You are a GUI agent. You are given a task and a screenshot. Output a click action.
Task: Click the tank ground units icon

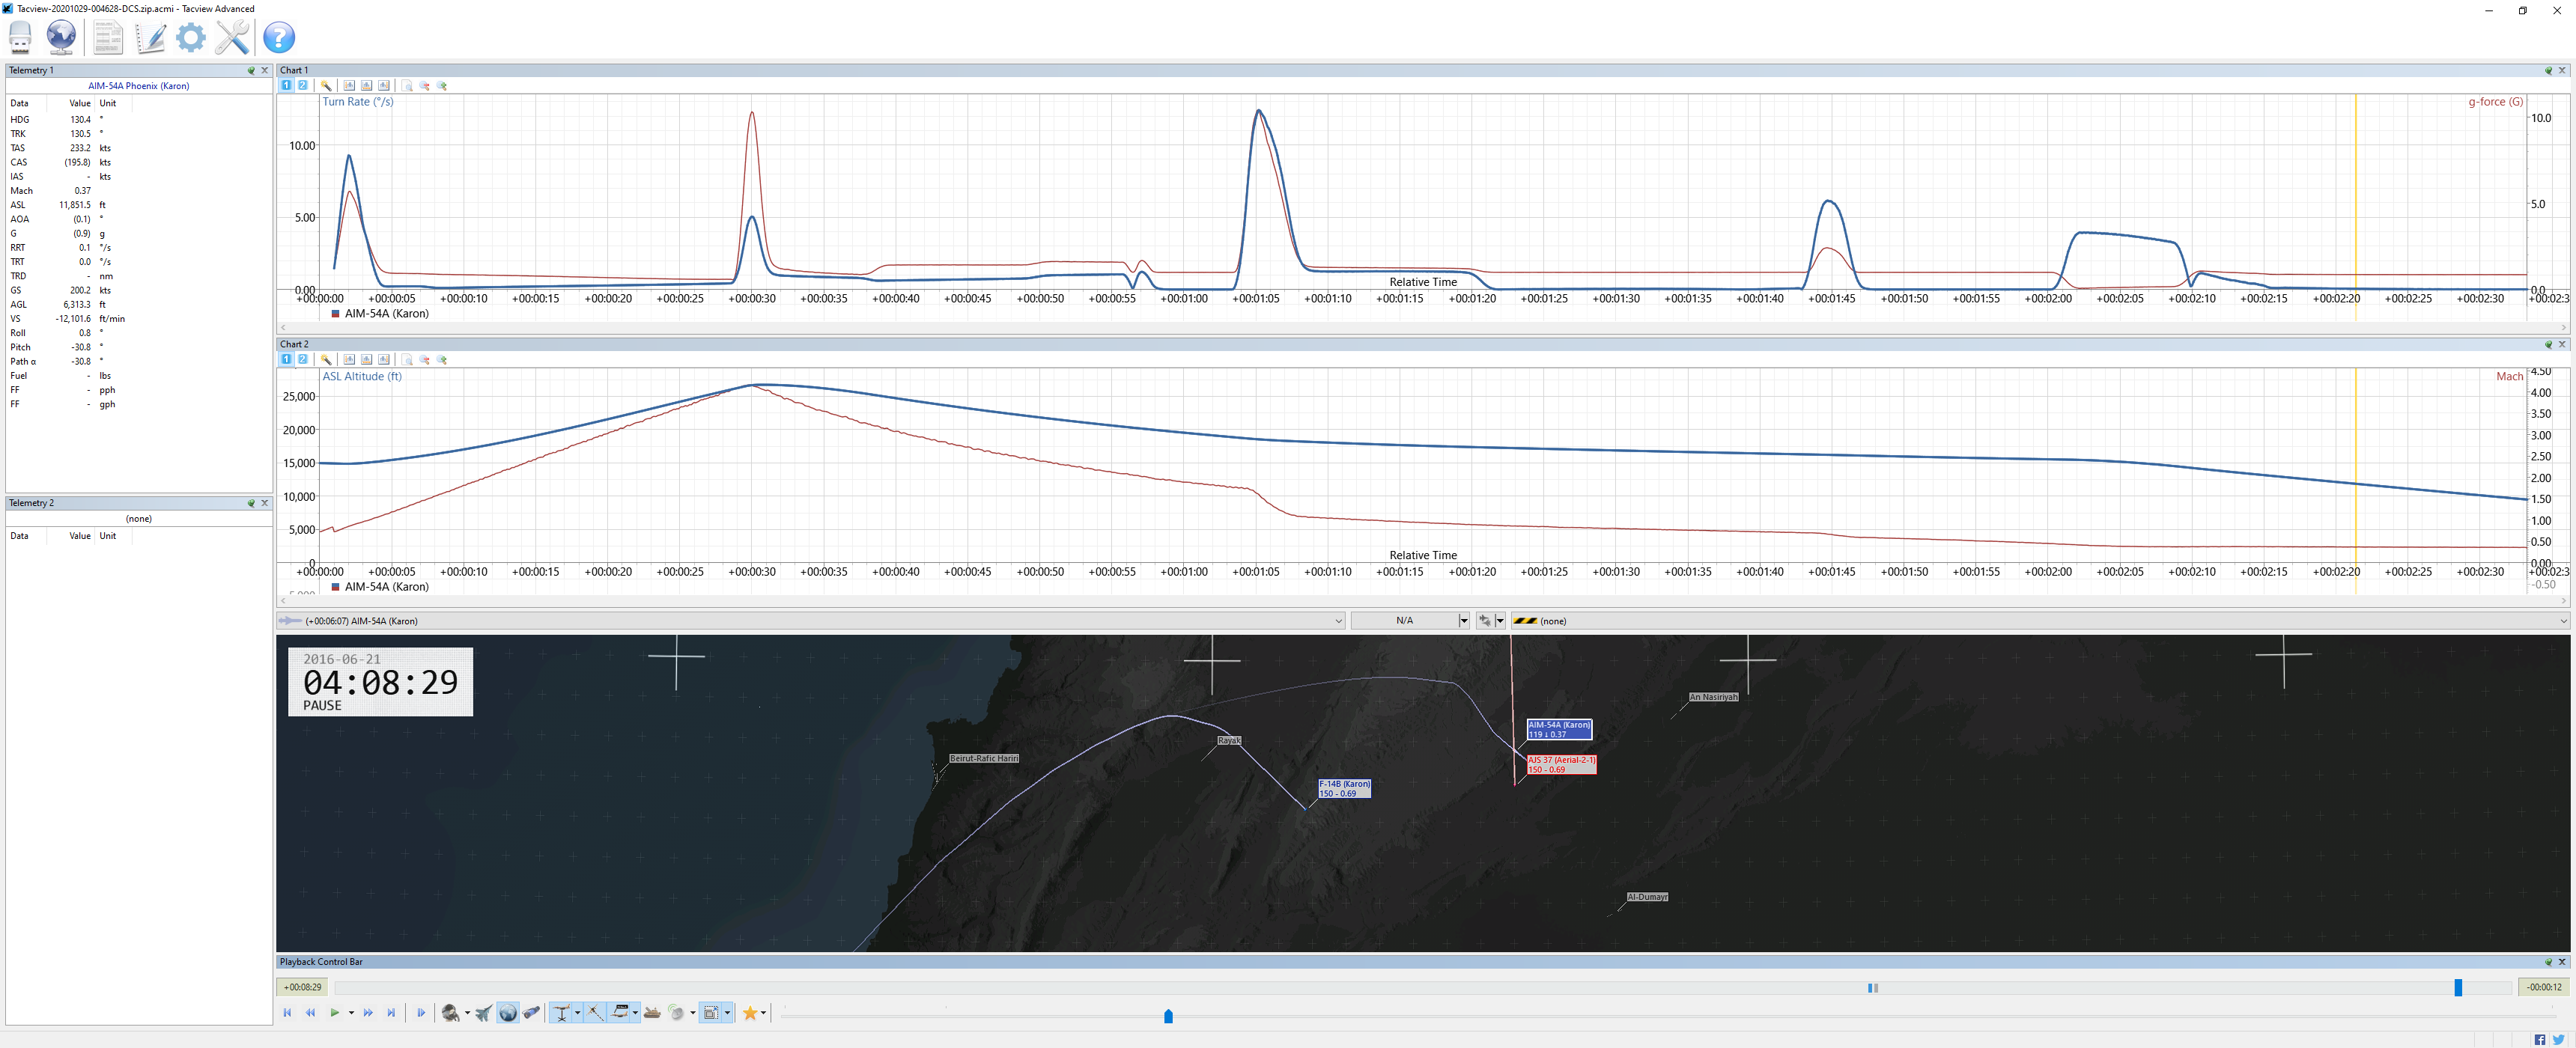pos(652,1013)
